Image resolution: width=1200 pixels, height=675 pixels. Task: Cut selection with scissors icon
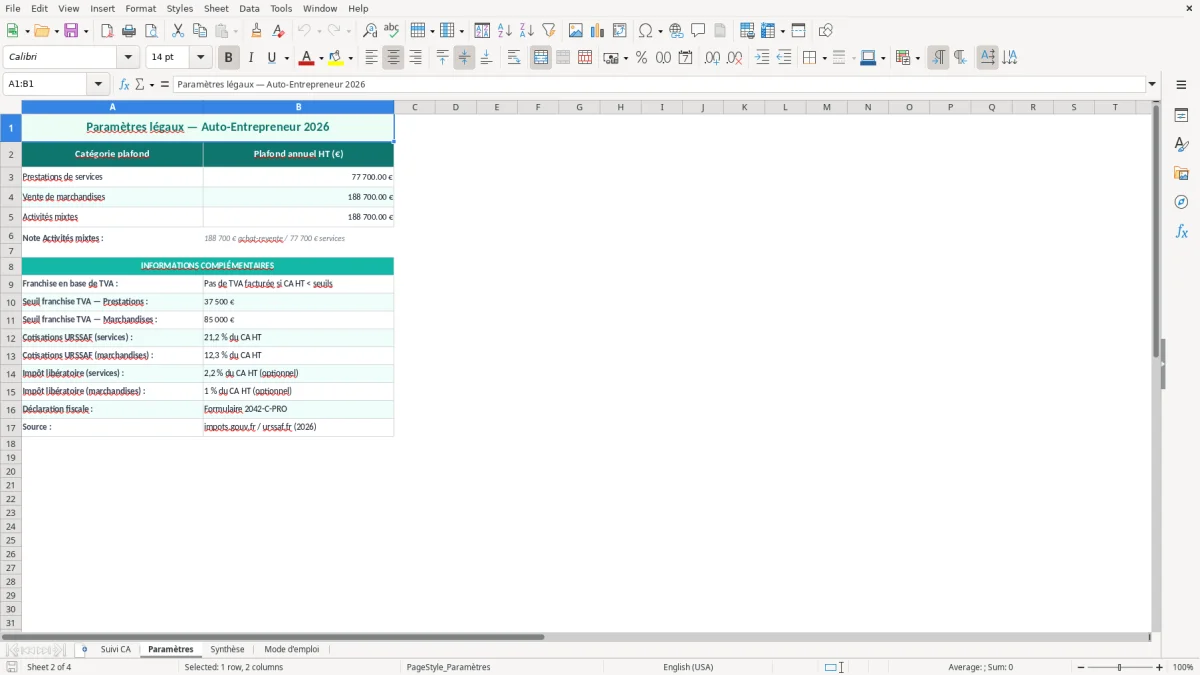click(178, 31)
